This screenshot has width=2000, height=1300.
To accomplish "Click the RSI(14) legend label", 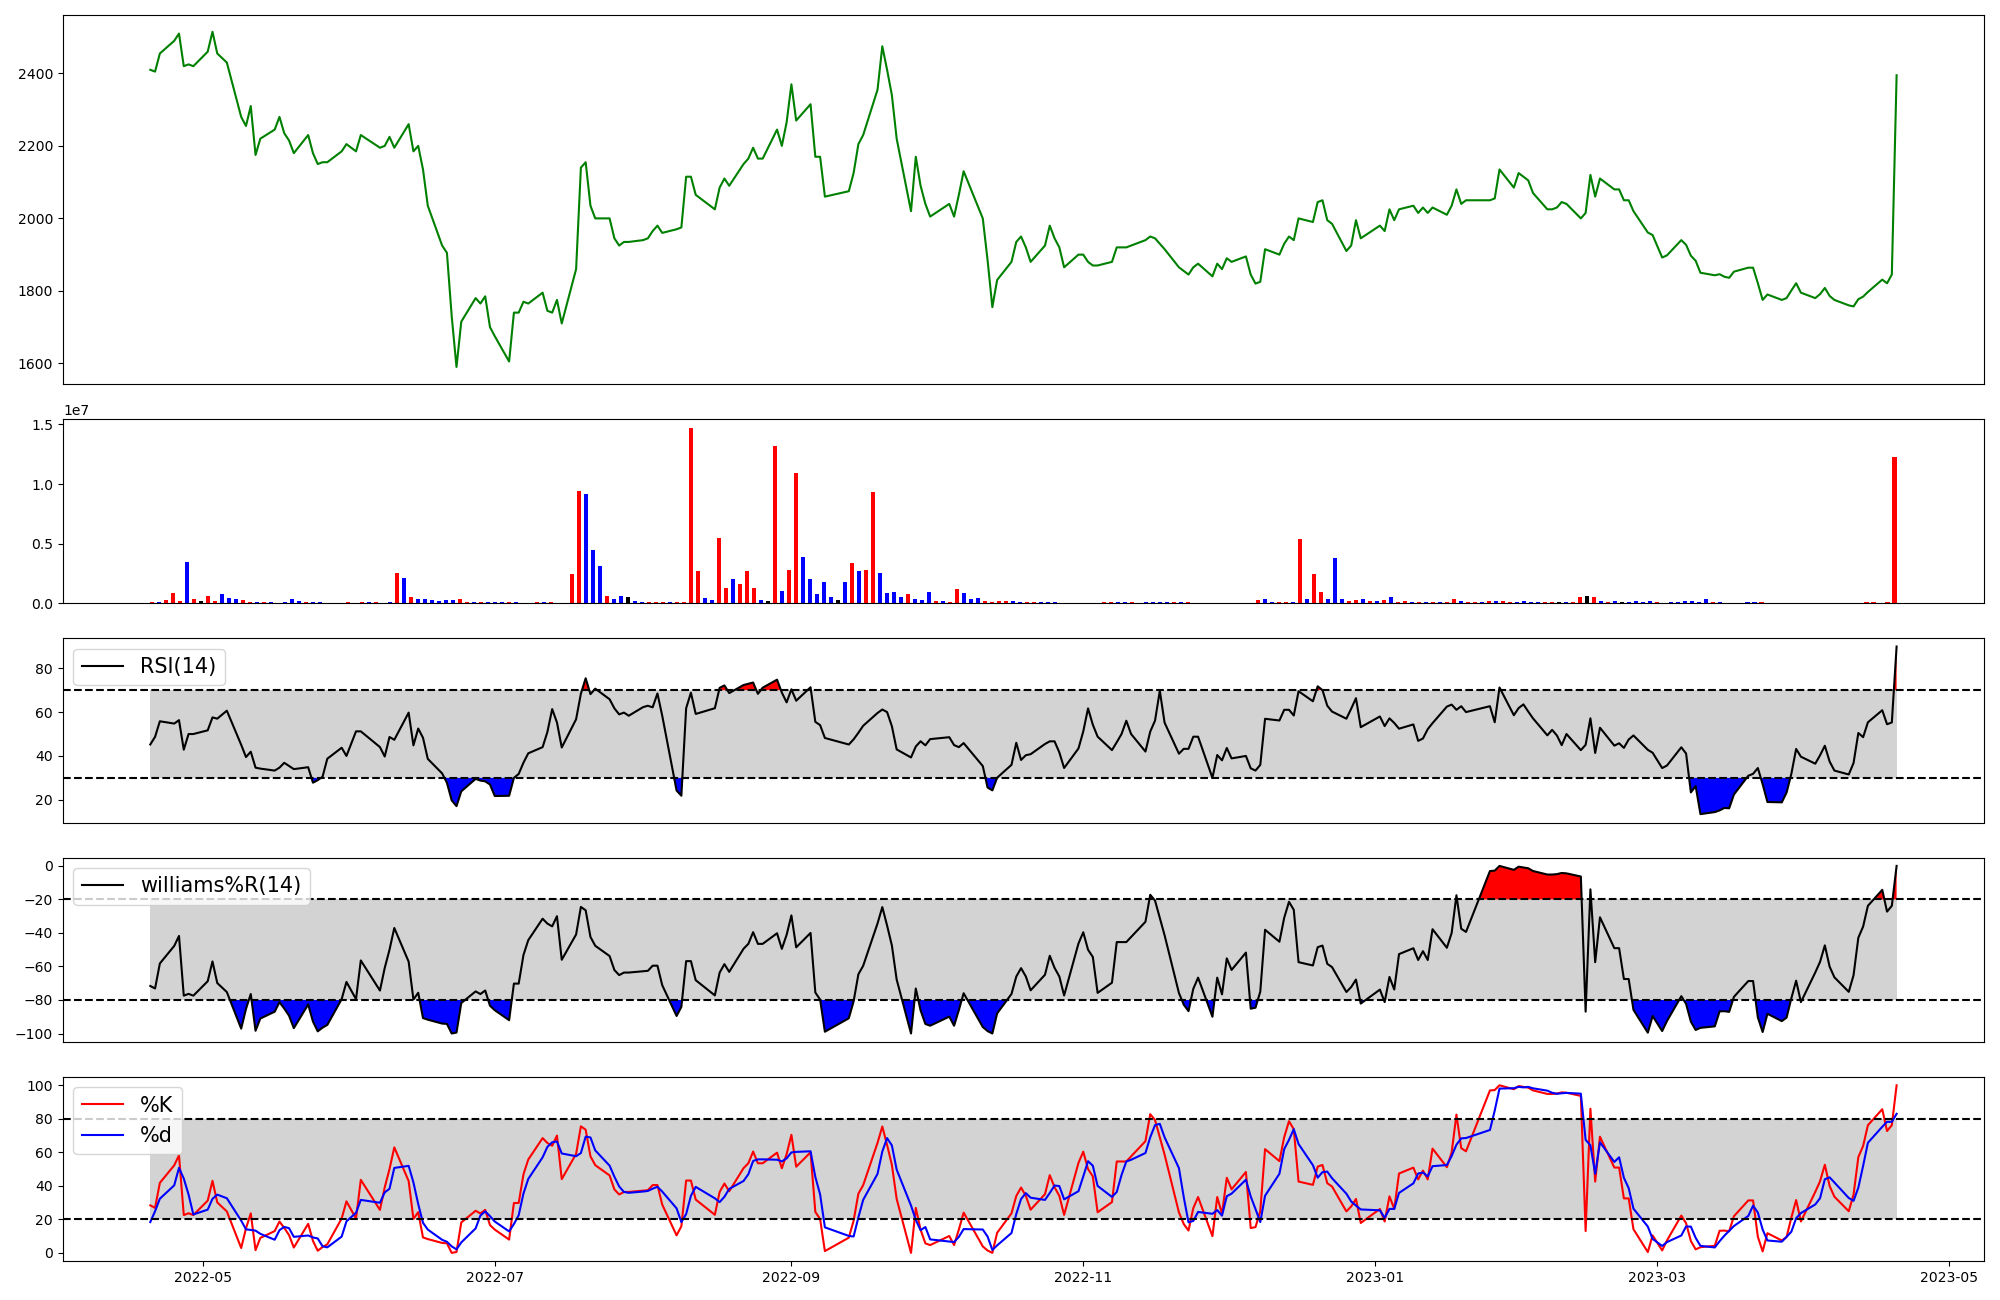I will tap(177, 666).
